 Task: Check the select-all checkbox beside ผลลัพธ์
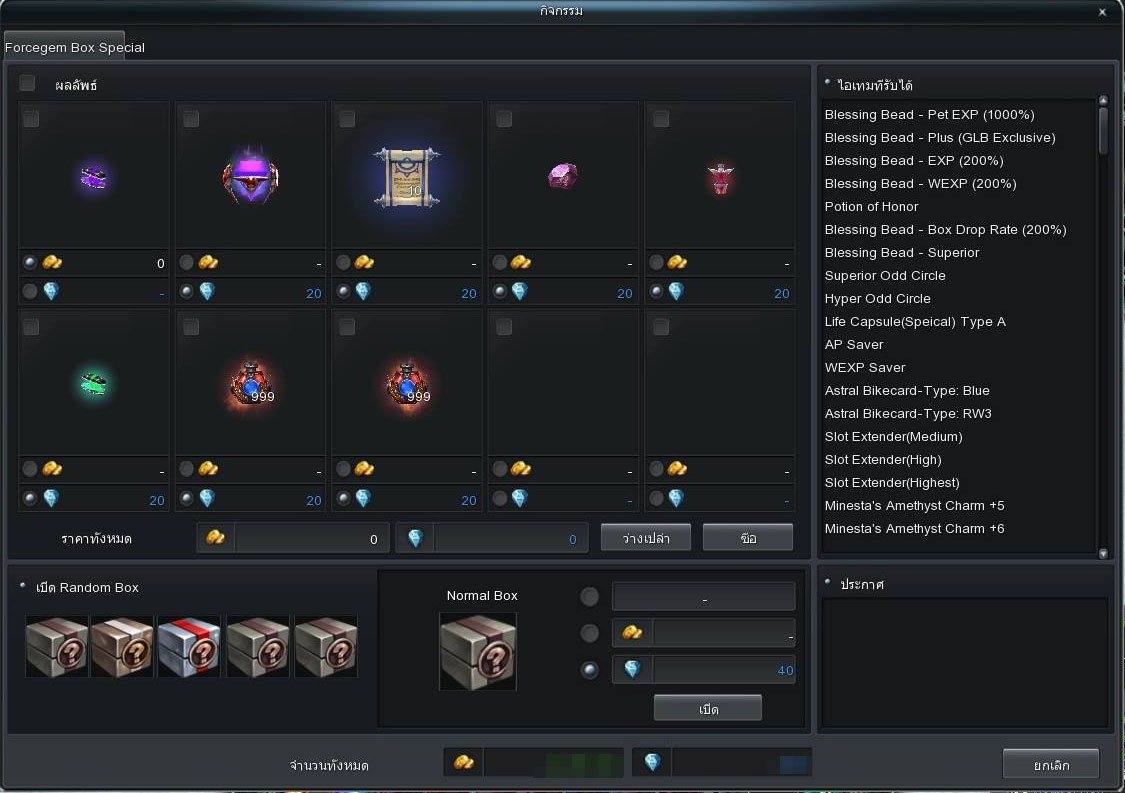28,83
